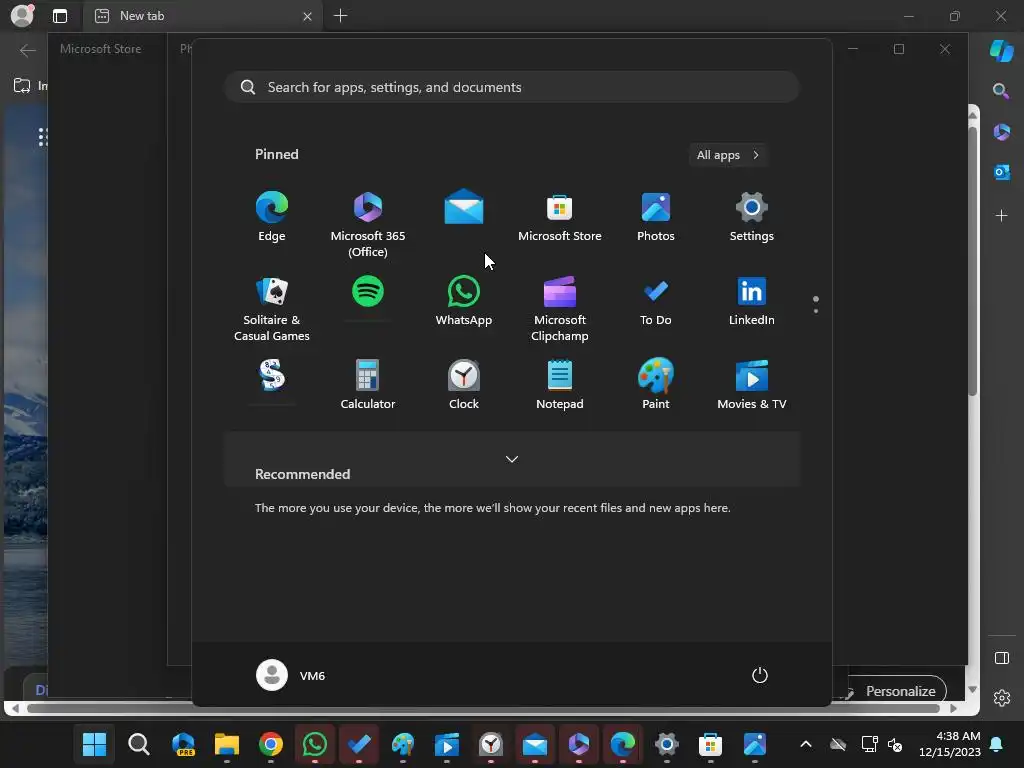1024x768 pixels.
Task: Click back arrow in Microsoft Store window
Action: tap(27, 50)
